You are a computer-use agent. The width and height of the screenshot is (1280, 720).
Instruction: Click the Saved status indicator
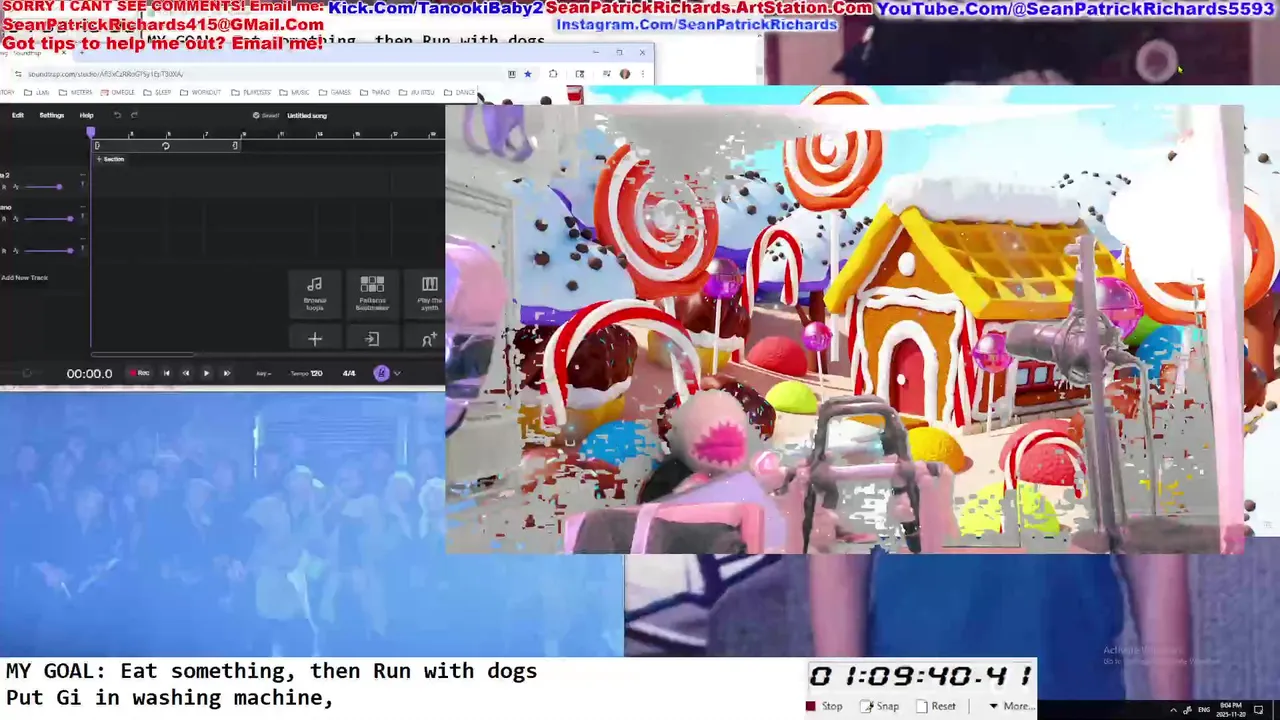point(266,115)
